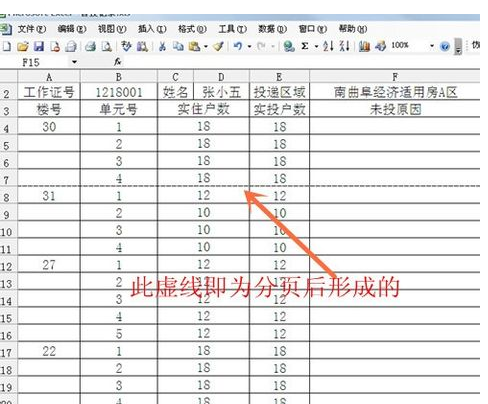488x404 pixels.
Task: Open the 格式 menu
Action: tap(192, 29)
